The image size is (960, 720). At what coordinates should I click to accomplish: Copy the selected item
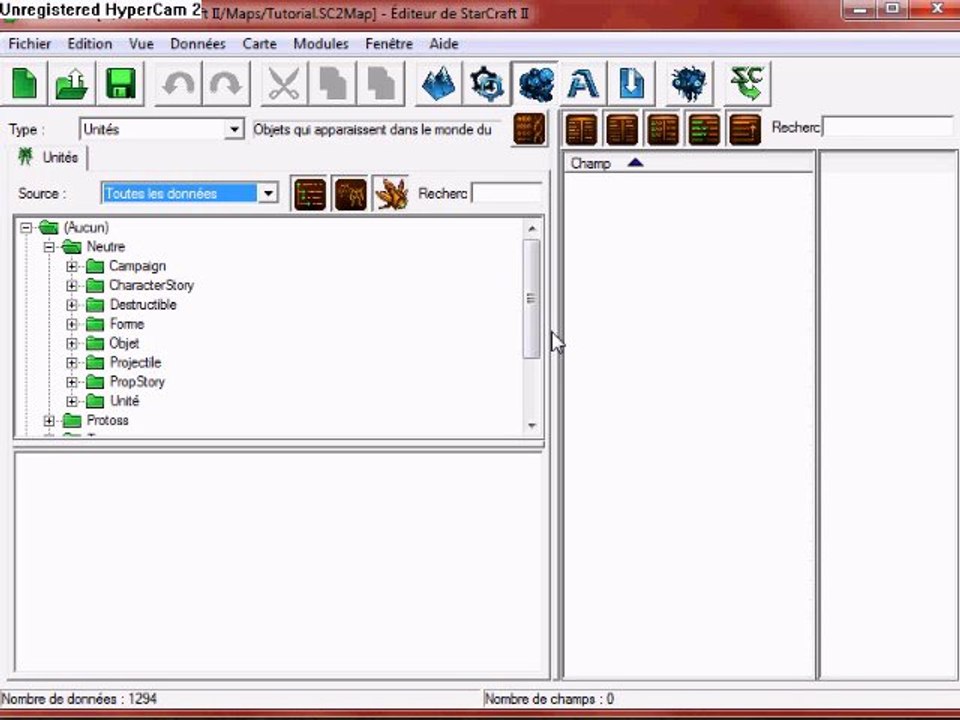[x=332, y=83]
